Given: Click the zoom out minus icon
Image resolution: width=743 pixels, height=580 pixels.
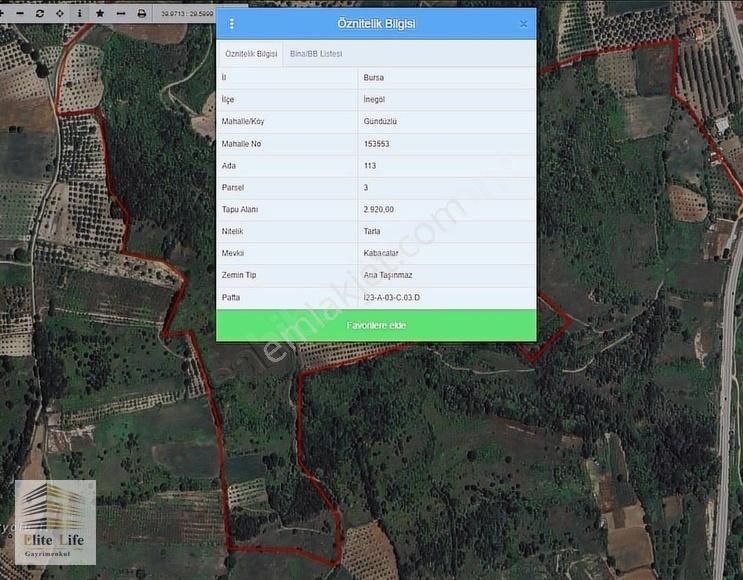Looking at the screenshot, I should pos(20,13).
